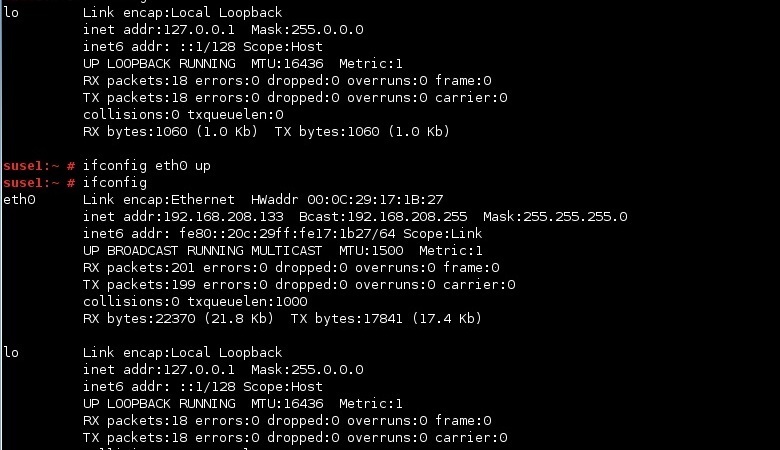Screen dimensions: 780x450
Task: Click the HWaddr 00:0C:29:17:1B:27 value
Action: pyautogui.click(x=347, y=200)
